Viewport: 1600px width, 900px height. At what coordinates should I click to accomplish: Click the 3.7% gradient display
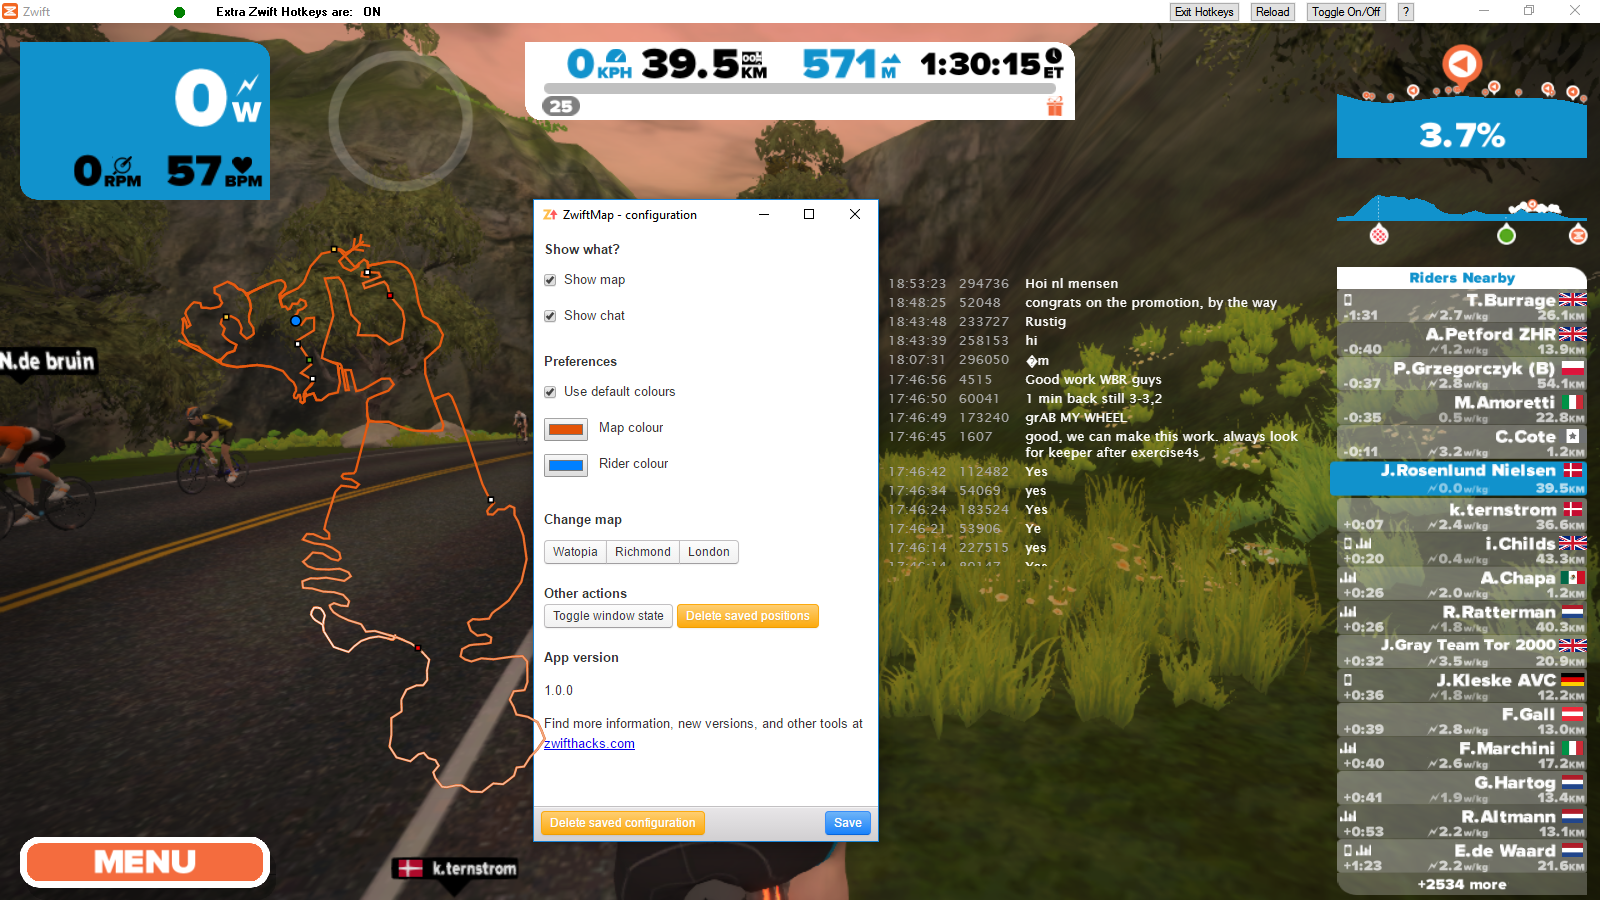[1462, 135]
